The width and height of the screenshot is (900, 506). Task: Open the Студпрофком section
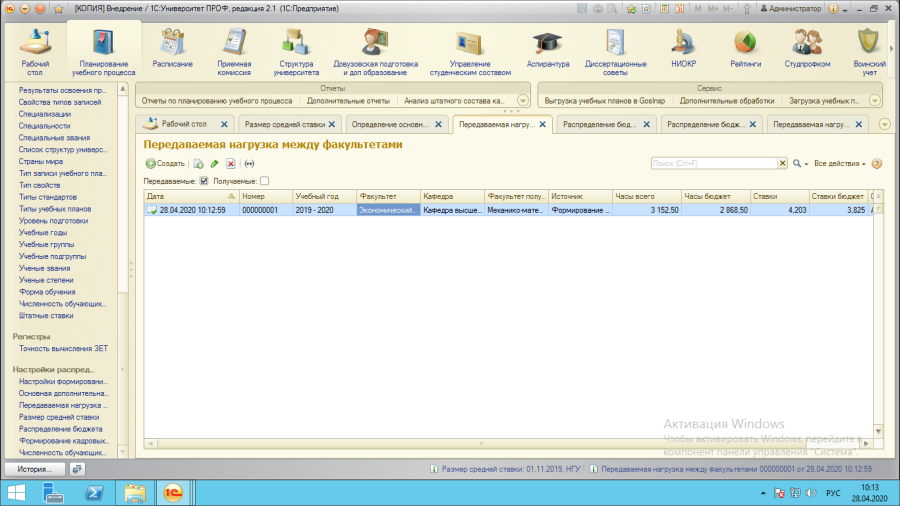(807, 49)
